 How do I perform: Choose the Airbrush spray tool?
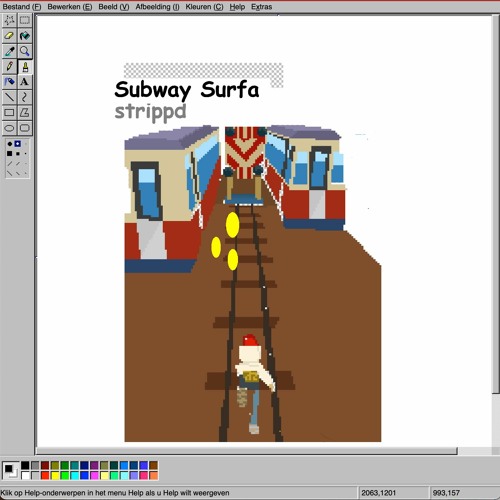coord(9,82)
